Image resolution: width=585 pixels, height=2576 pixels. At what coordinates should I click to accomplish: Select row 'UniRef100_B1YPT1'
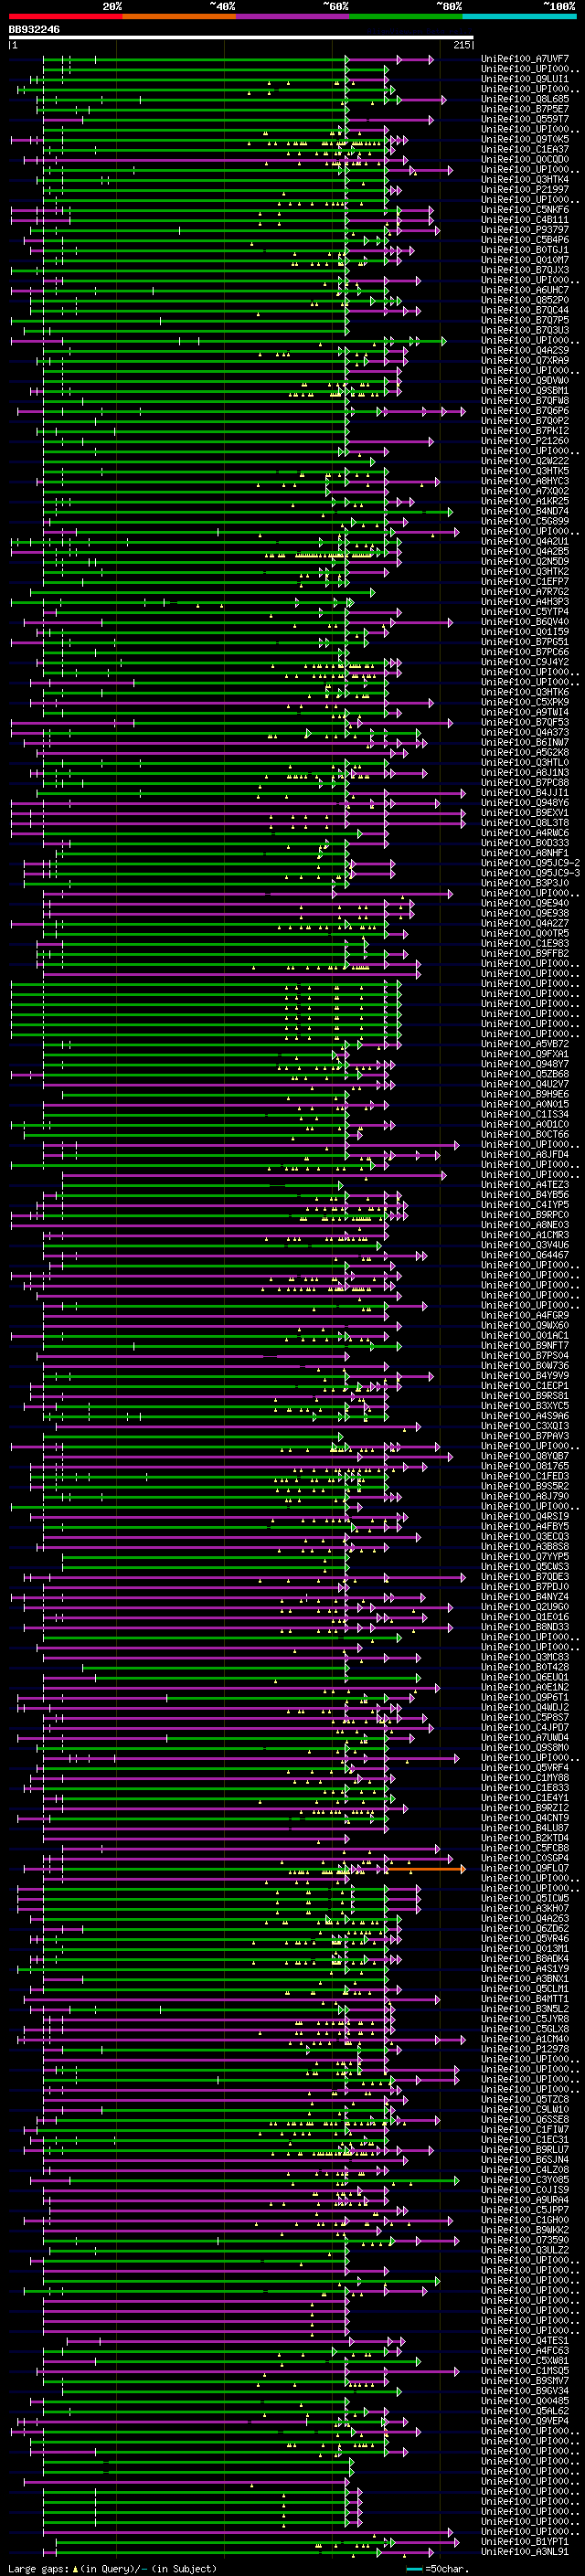[525, 2541]
